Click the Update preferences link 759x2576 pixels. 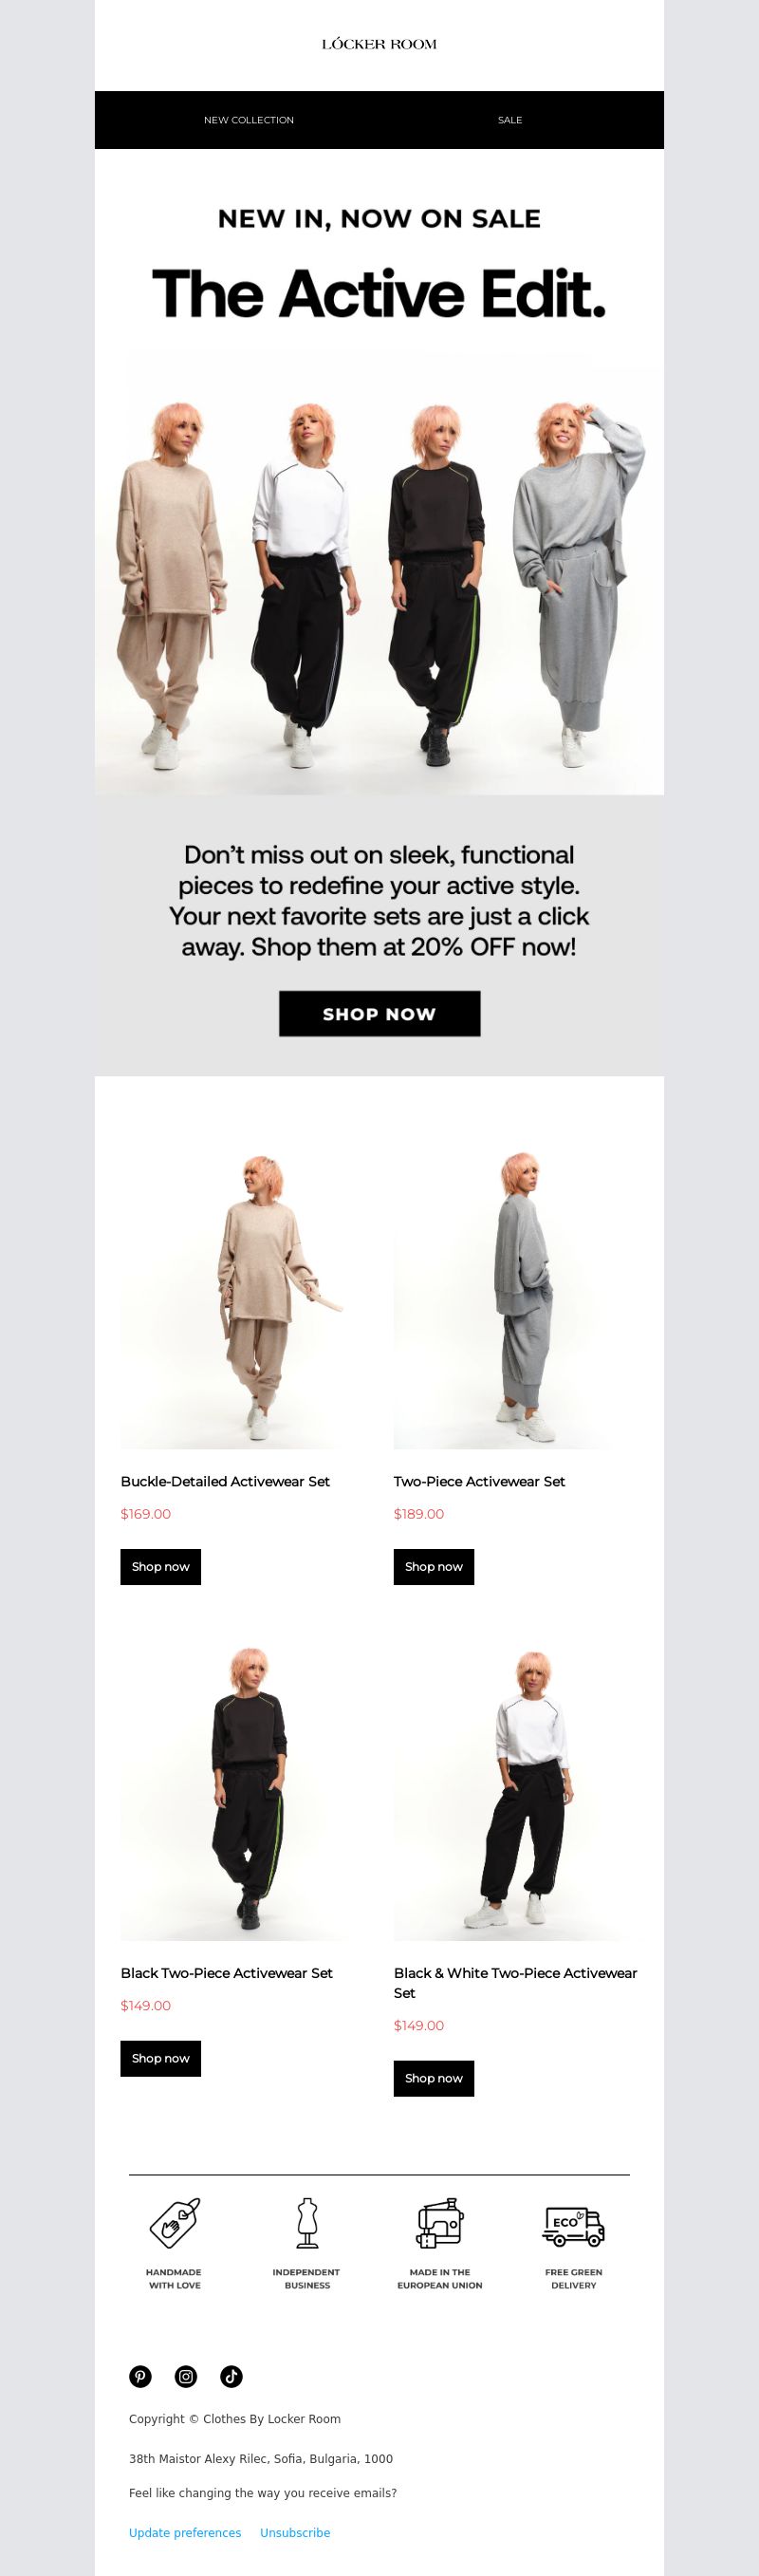(x=185, y=2533)
